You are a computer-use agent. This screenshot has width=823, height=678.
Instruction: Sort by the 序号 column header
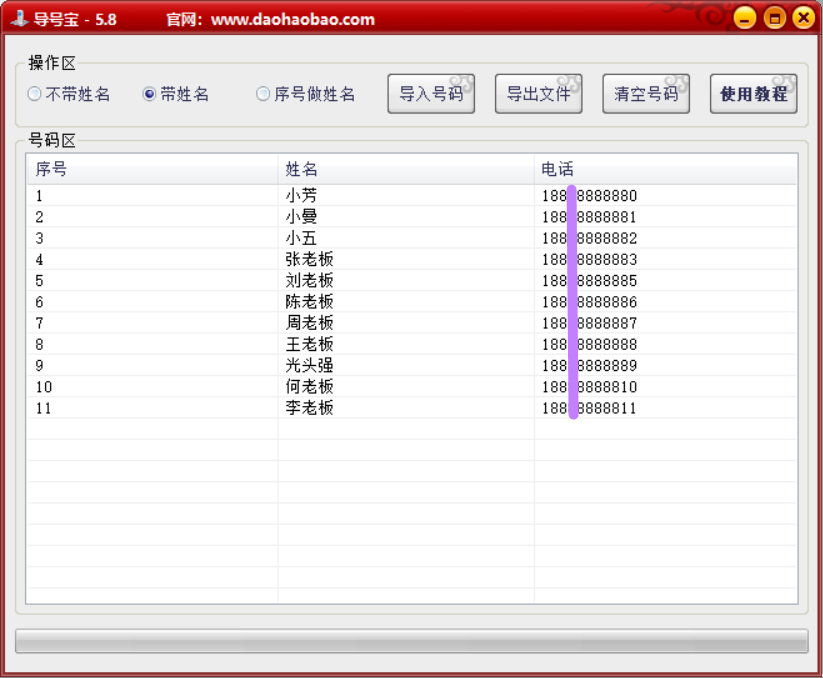[x=151, y=170]
